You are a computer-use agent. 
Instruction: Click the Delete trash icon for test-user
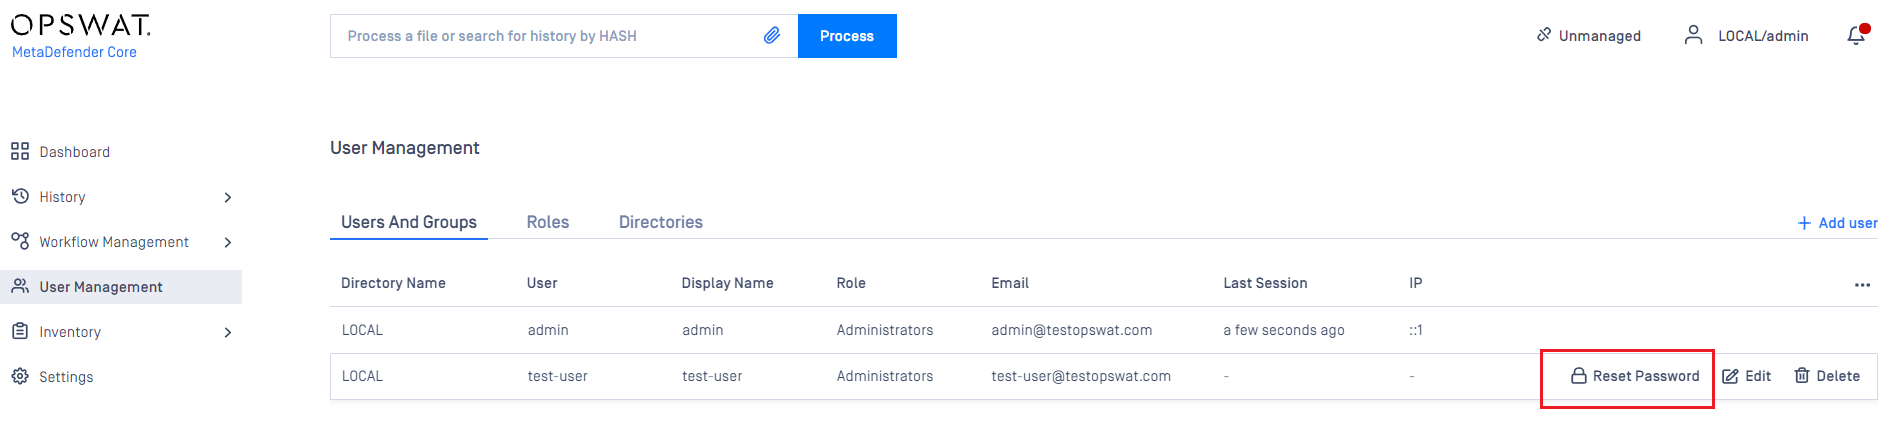(1802, 376)
